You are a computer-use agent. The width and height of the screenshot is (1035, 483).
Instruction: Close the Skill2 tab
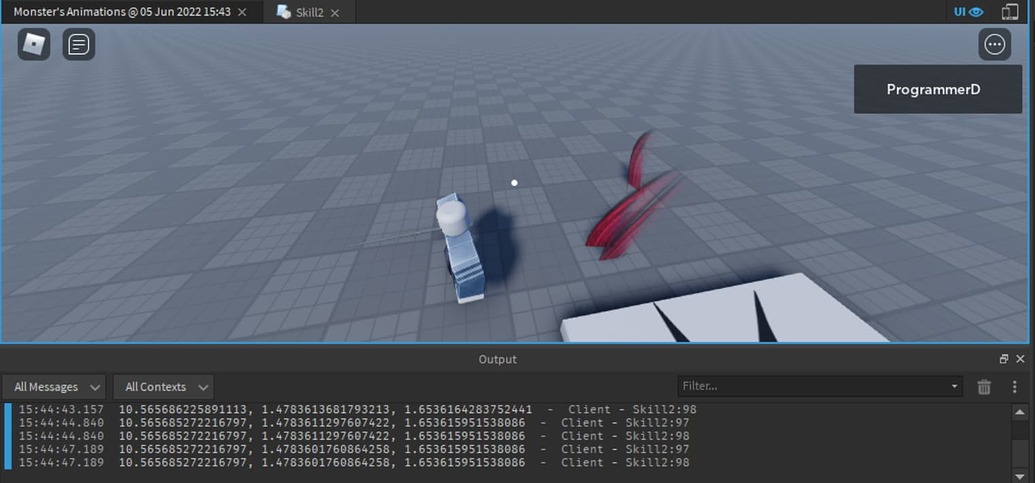tap(335, 13)
